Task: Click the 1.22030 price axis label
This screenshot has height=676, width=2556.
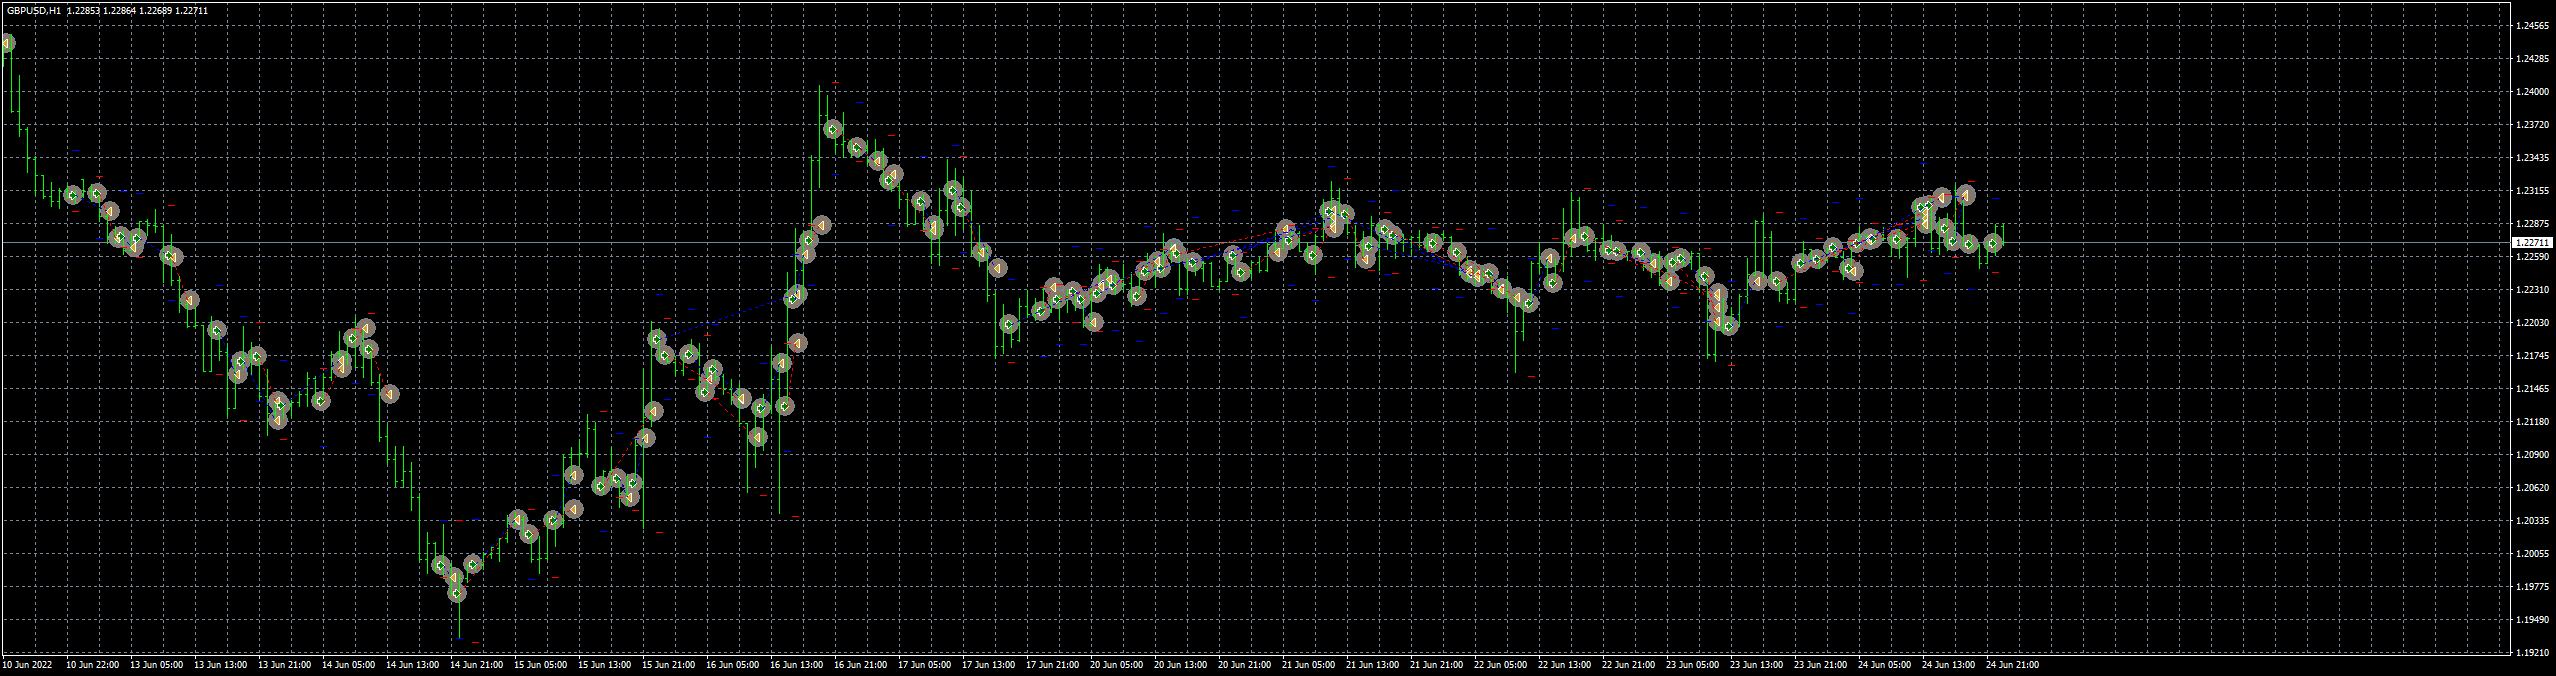Action: coord(2532,323)
